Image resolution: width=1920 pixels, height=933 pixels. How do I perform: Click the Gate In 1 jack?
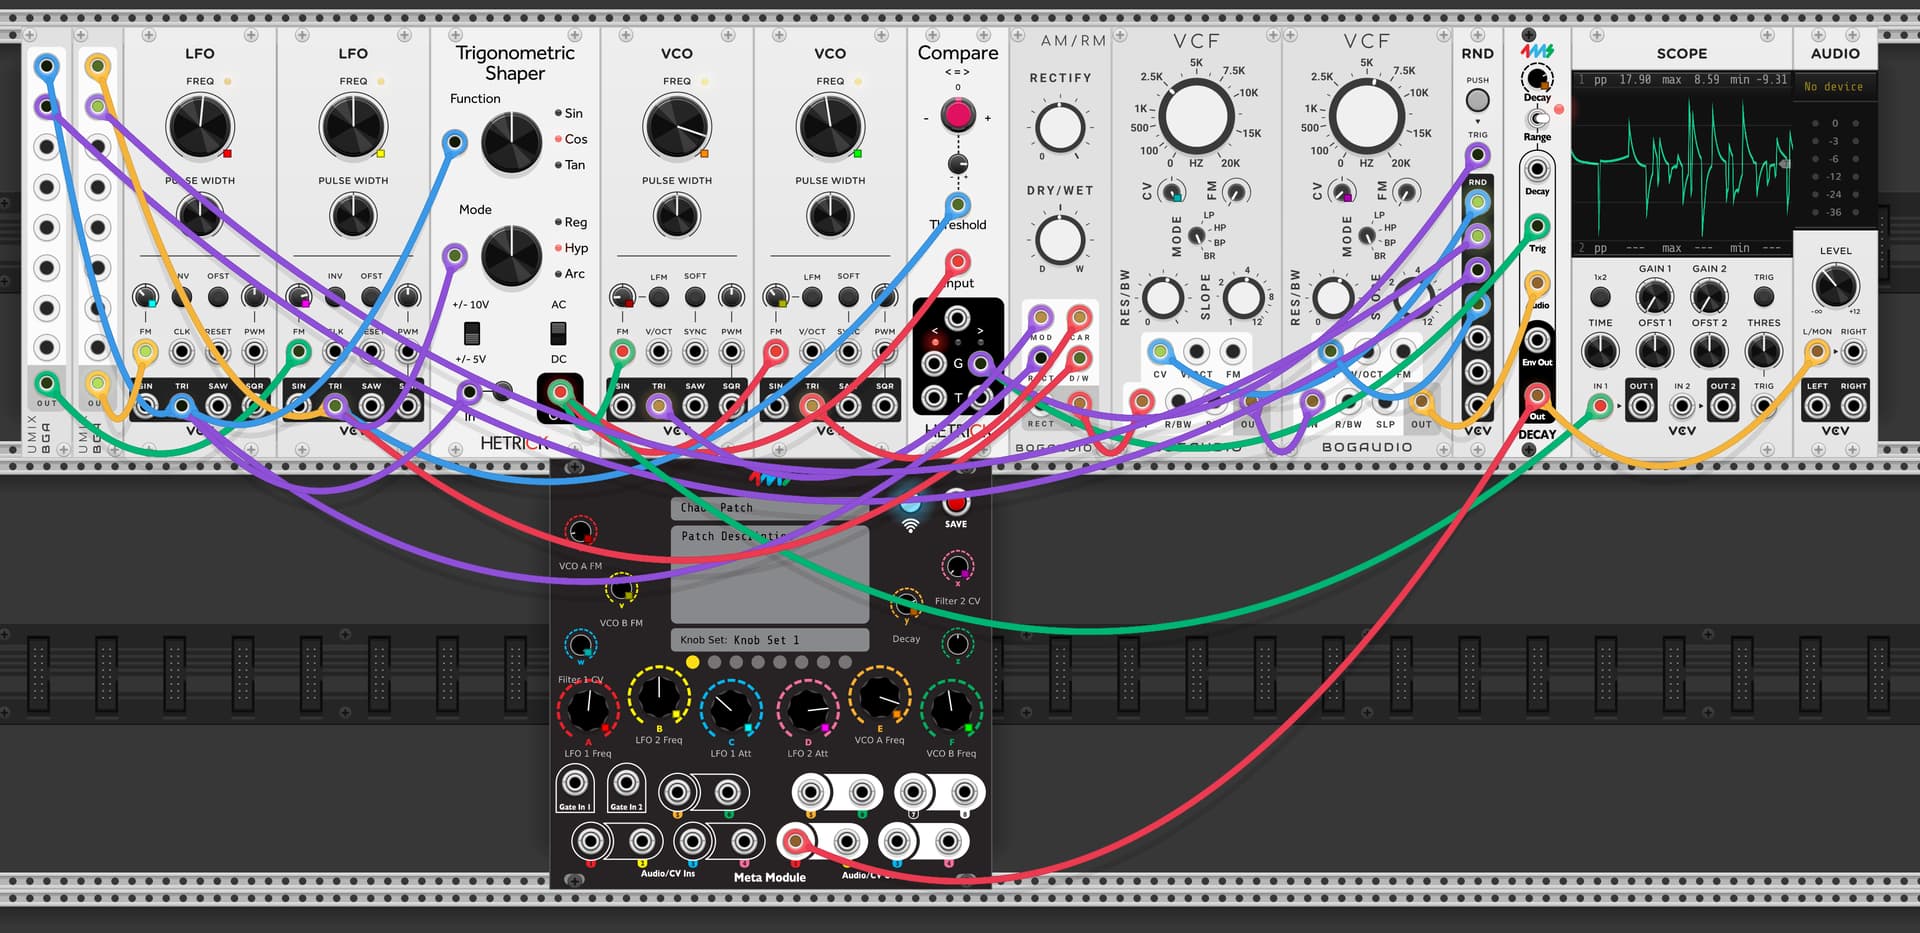pyautogui.click(x=575, y=783)
